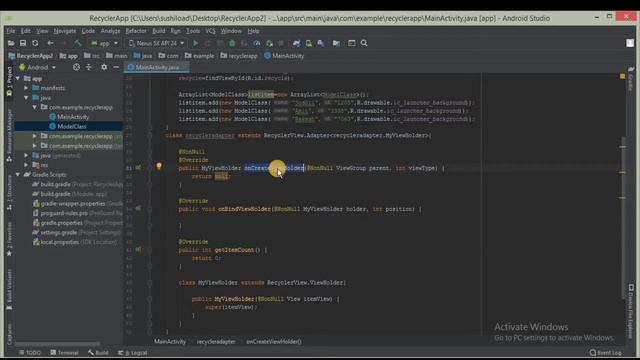Click the Stop toolbar icon

[281, 43]
